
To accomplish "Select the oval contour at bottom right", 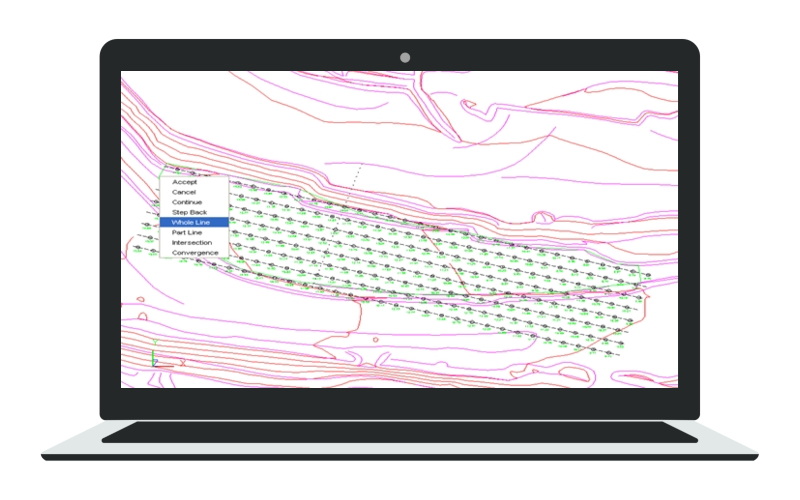I will [x=573, y=376].
